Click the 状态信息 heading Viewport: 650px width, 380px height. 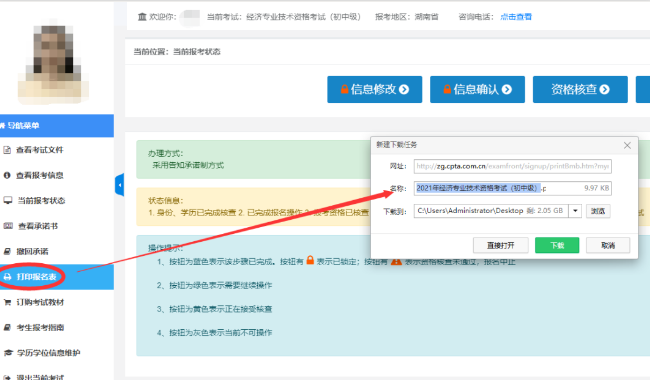tap(166, 201)
